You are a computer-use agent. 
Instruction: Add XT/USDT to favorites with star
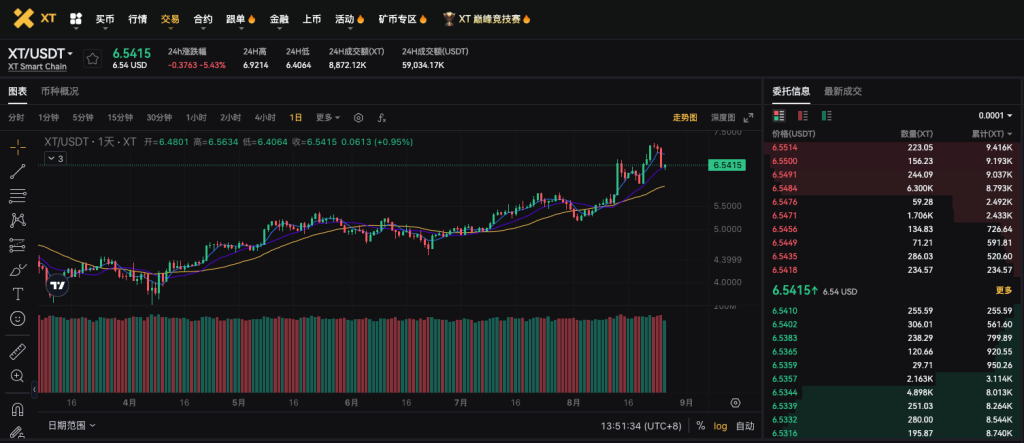(92, 58)
